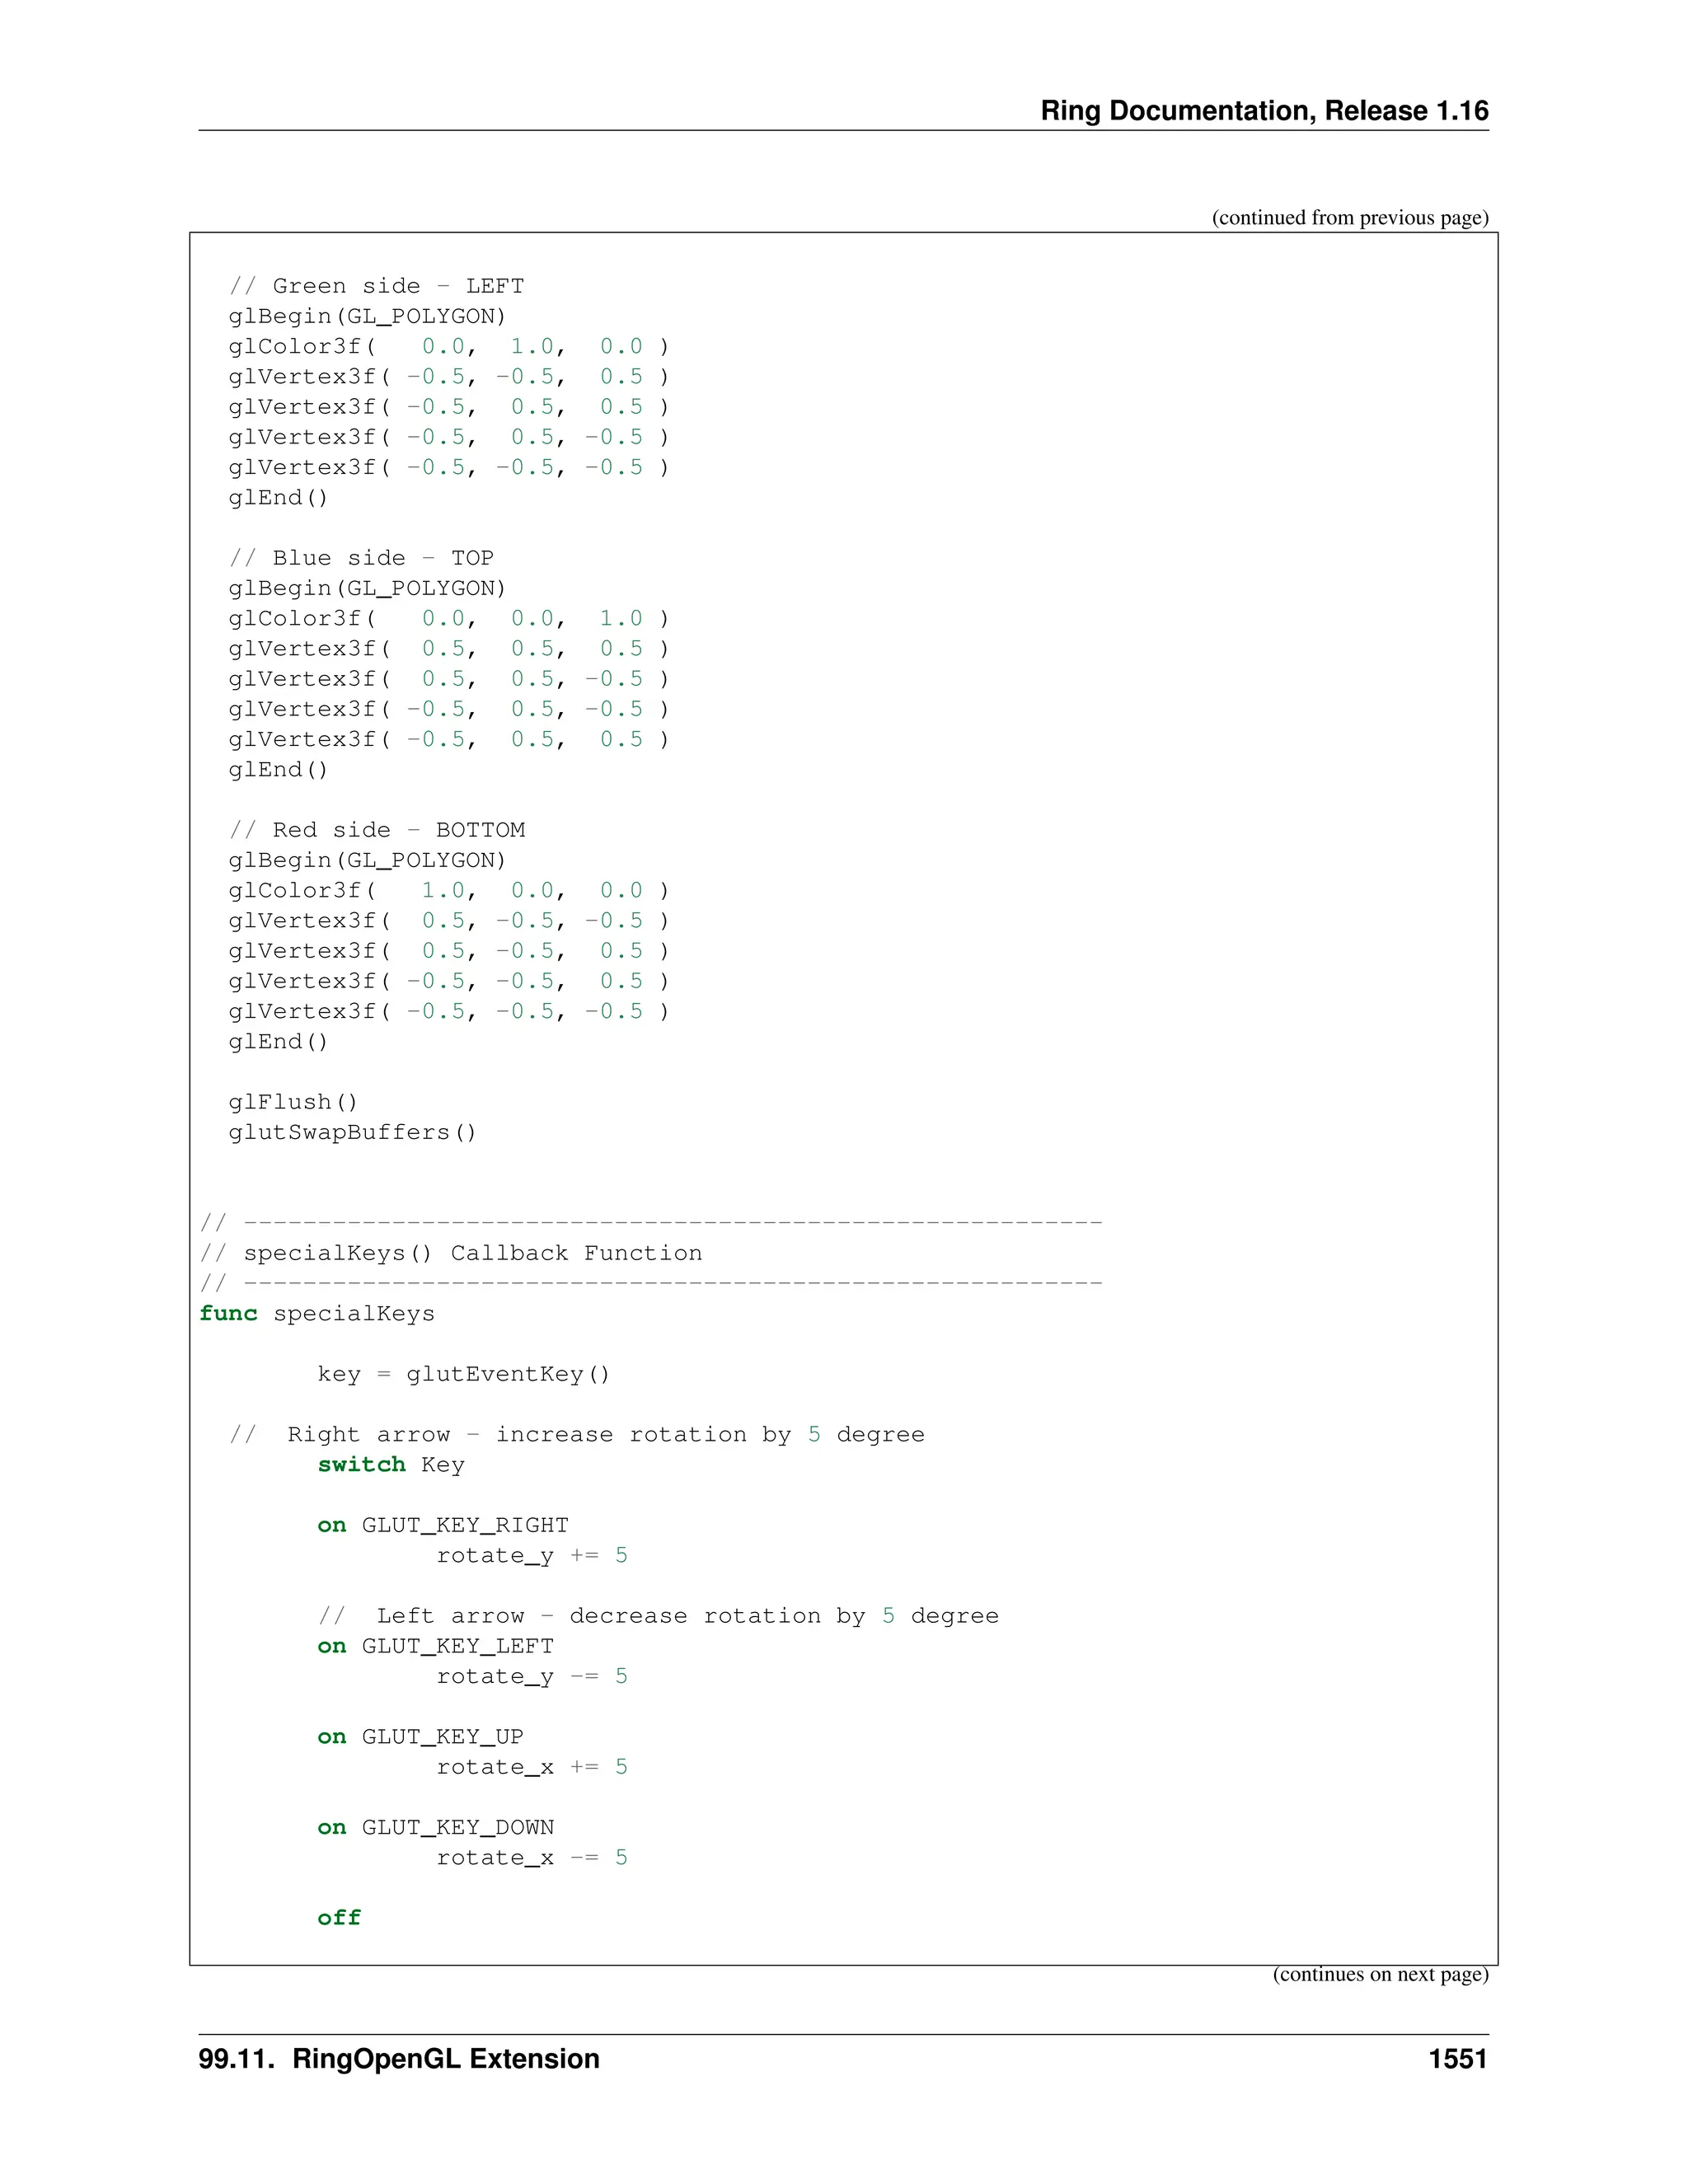Image resolution: width=1688 pixels, height=2184 pixels.
Task: Click the '// Blue side - TOP' comment
Action: (361, 558)
